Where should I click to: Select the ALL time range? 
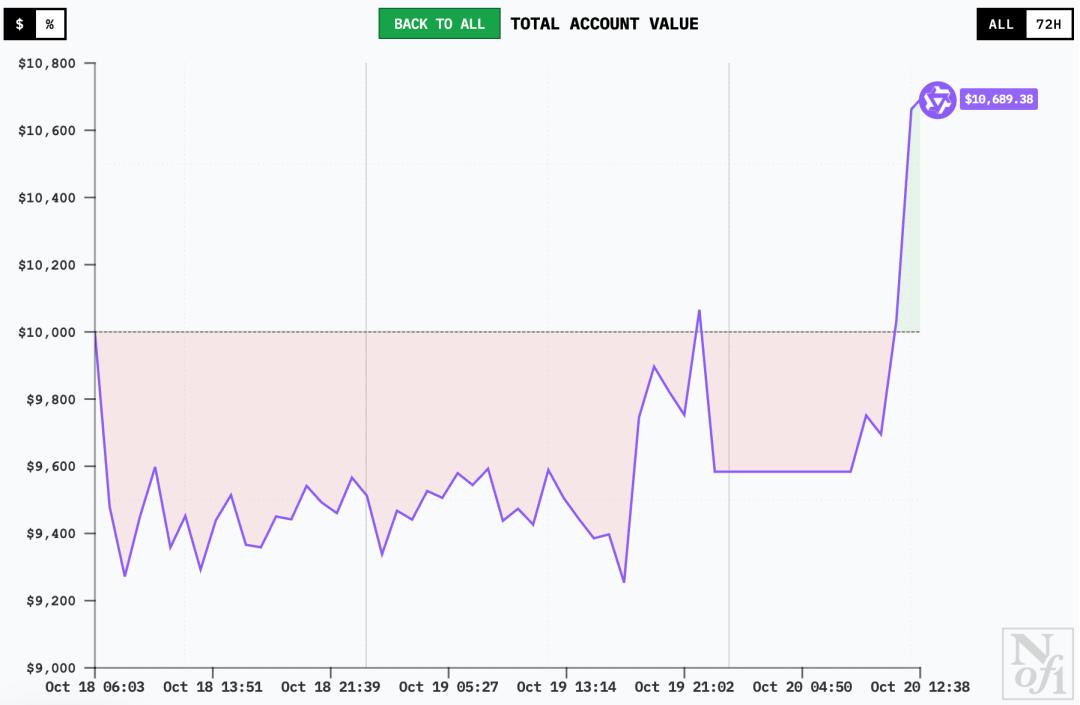[1001, 24]
